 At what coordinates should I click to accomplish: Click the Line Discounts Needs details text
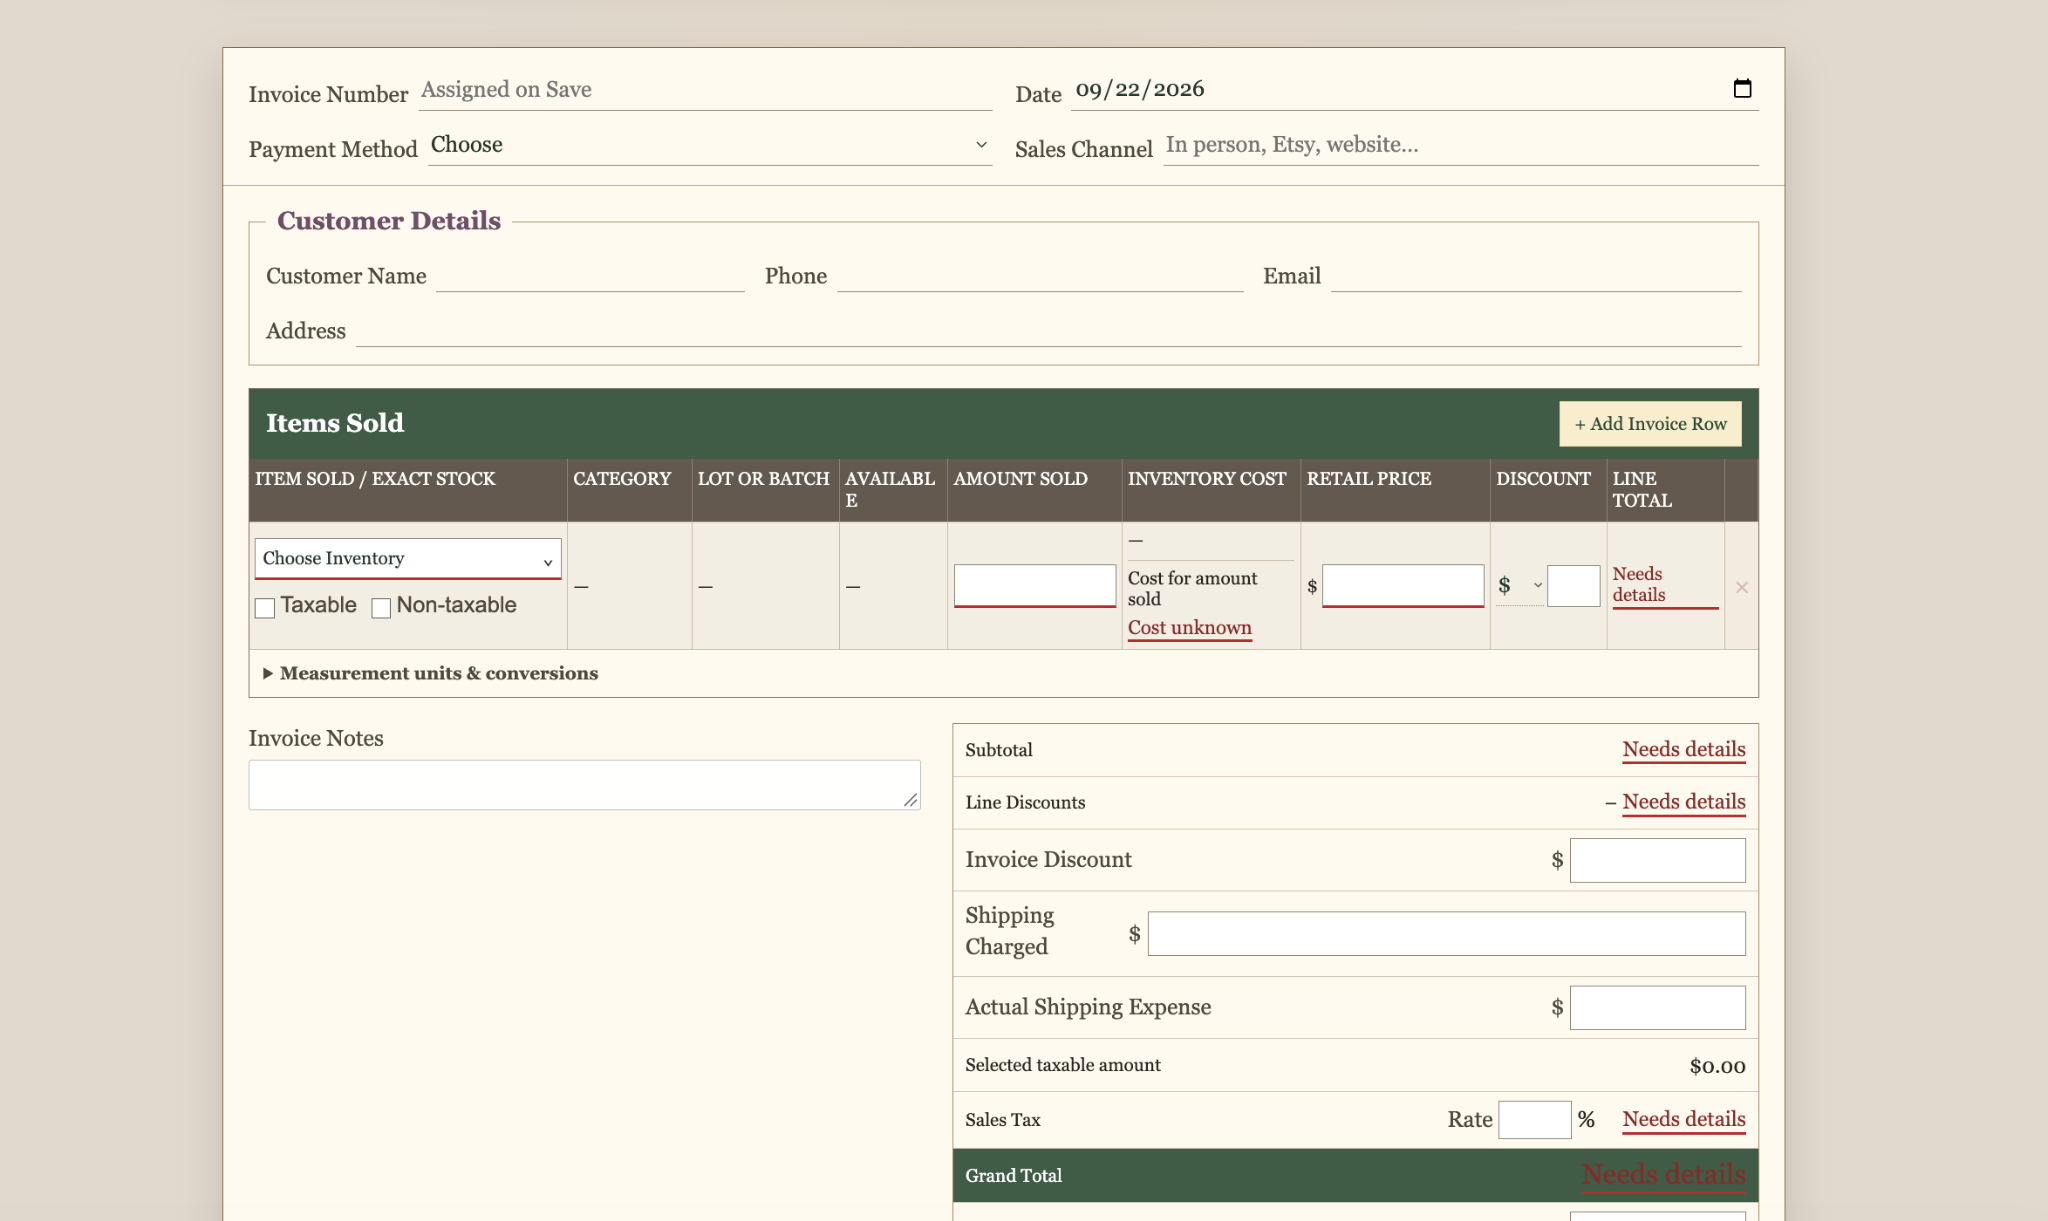coord(1684,802)
